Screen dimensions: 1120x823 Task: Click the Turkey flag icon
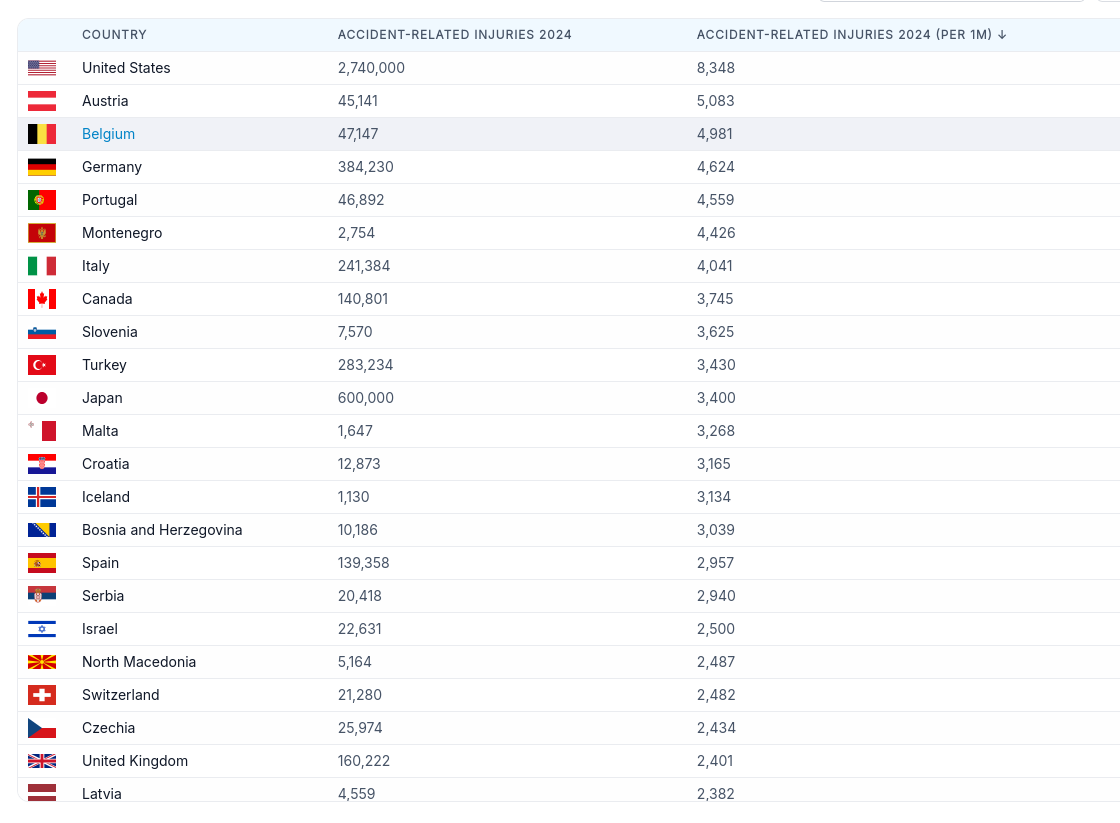41,365
